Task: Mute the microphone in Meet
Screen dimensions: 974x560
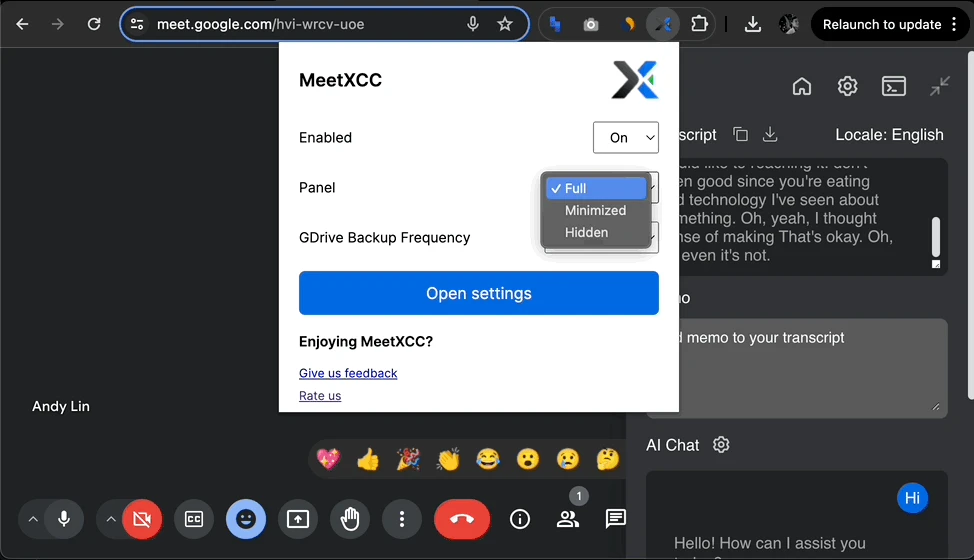Action: (x=64, y=519)
